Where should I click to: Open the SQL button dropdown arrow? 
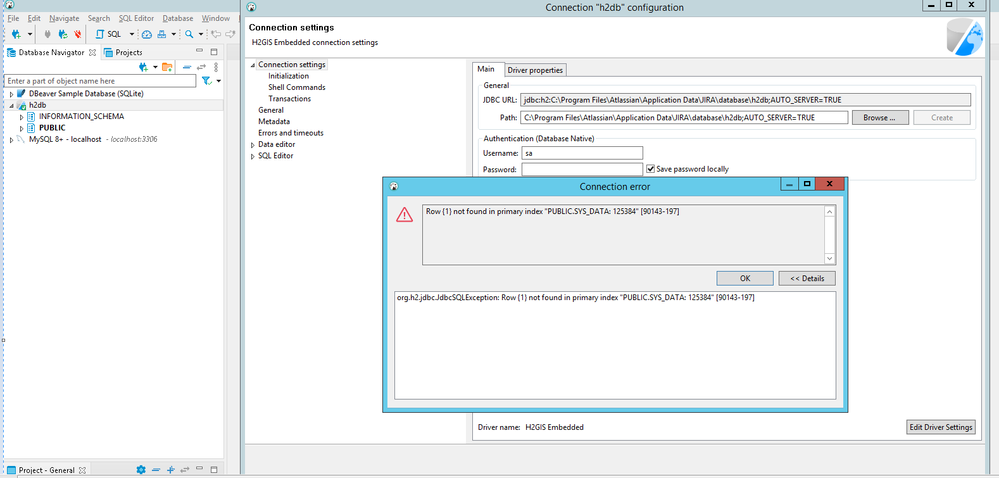[x=132, y=34]
